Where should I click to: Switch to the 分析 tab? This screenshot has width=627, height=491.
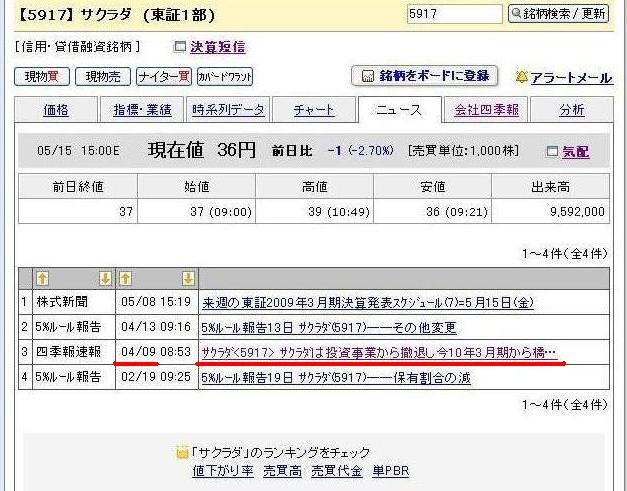[572, 110]
